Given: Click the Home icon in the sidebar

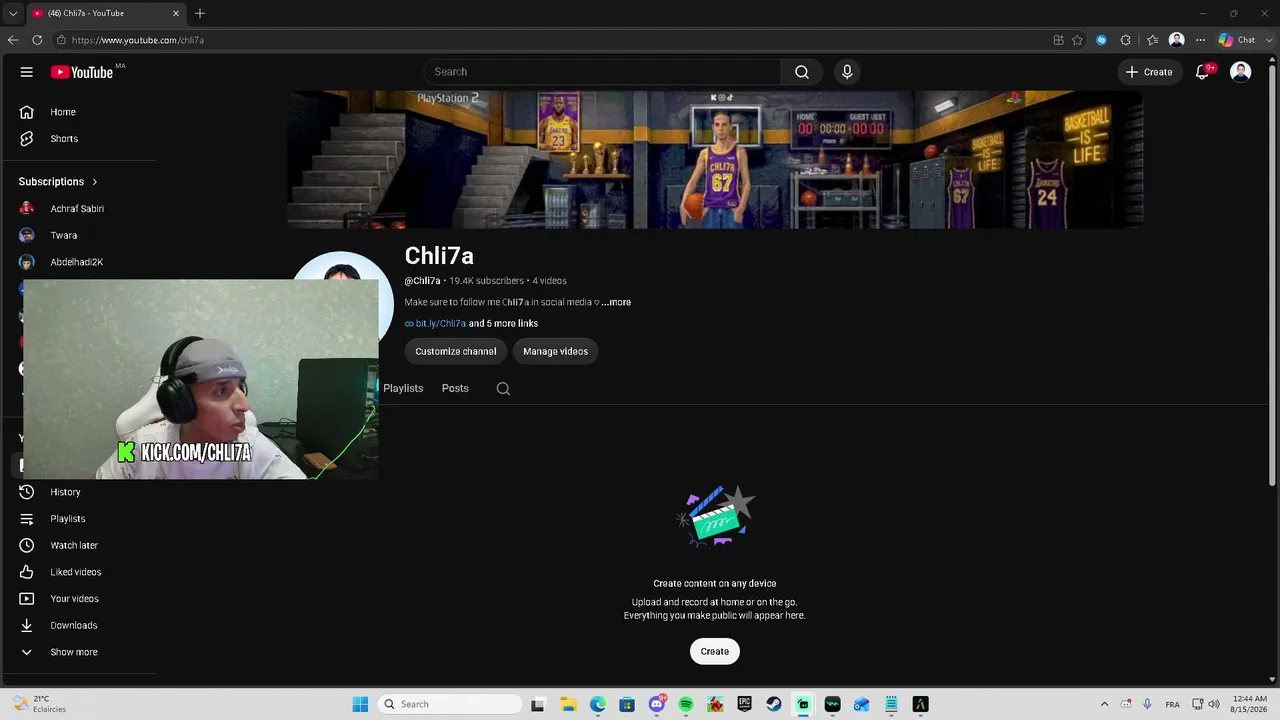Looking at the screenshot, I should pyautogui.click(x=27, y=112).
